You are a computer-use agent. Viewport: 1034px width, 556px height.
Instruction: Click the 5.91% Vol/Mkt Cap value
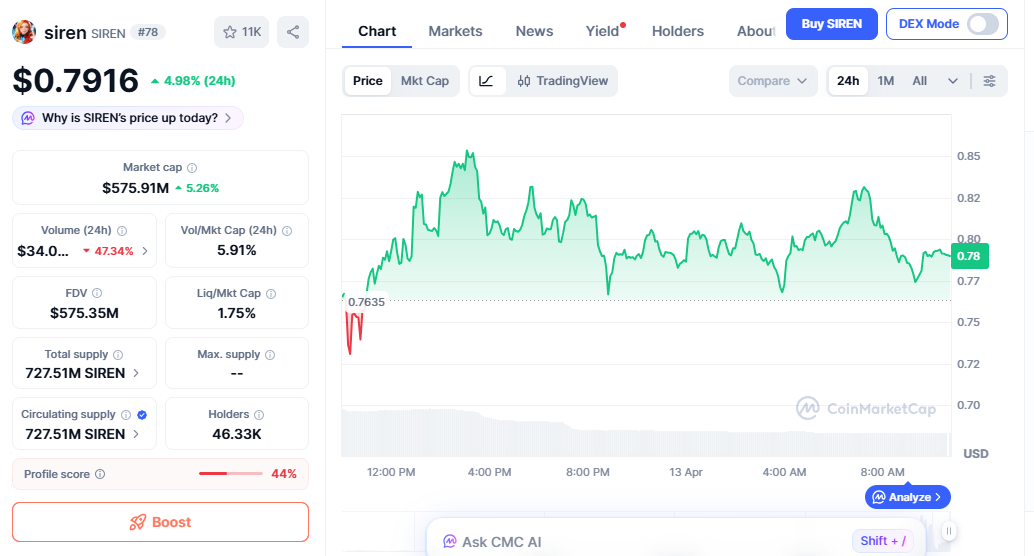237,251
